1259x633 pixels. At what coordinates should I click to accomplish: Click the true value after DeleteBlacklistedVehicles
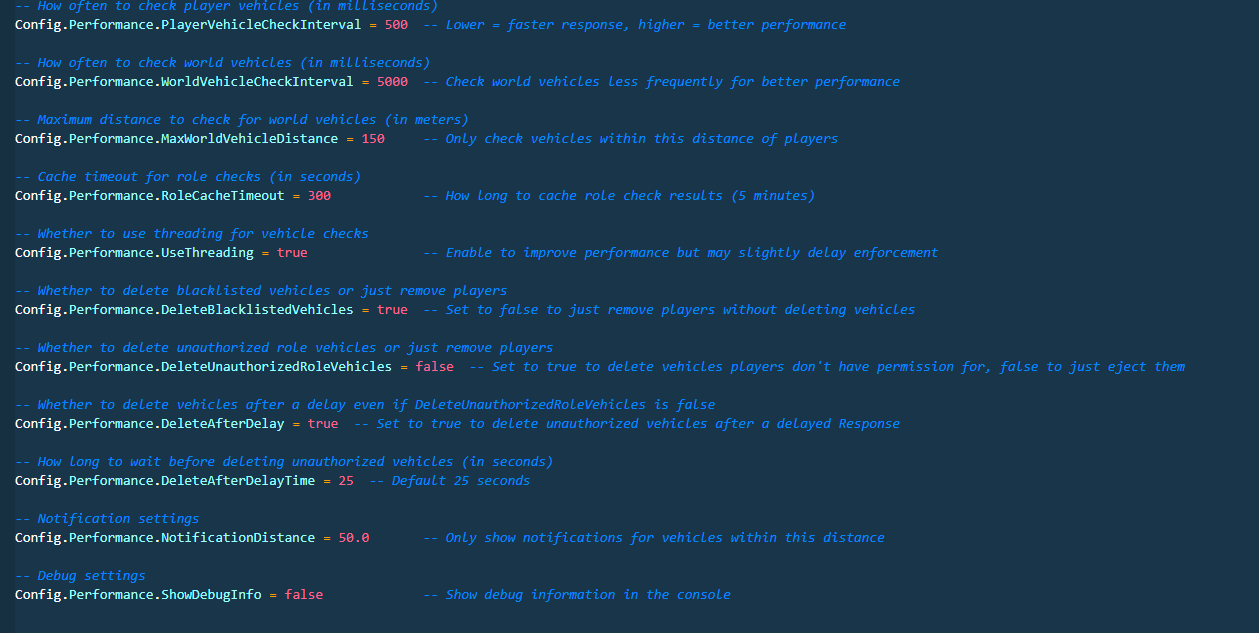pyautogui.click(x=392, y=309)
